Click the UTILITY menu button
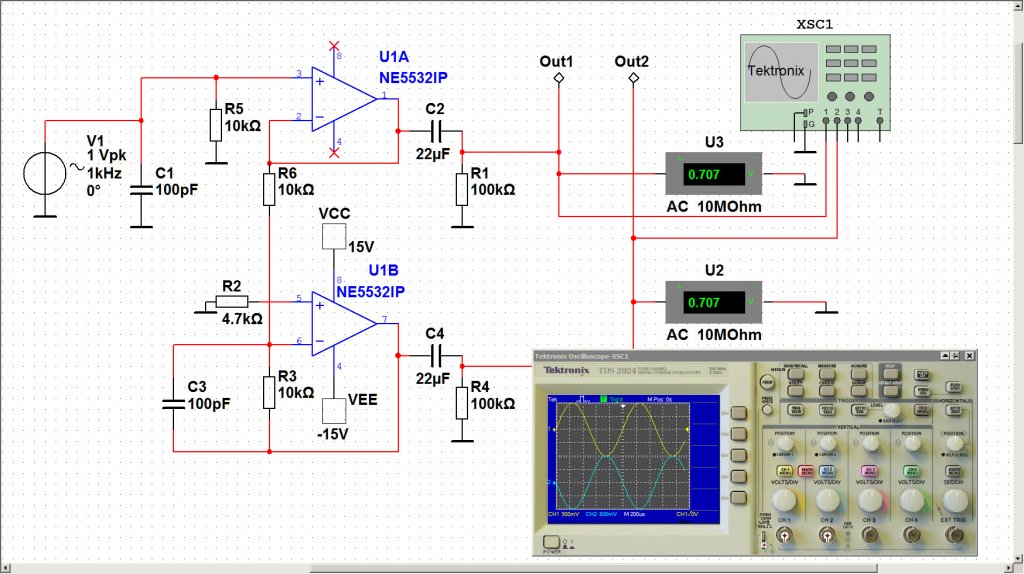 795,391
